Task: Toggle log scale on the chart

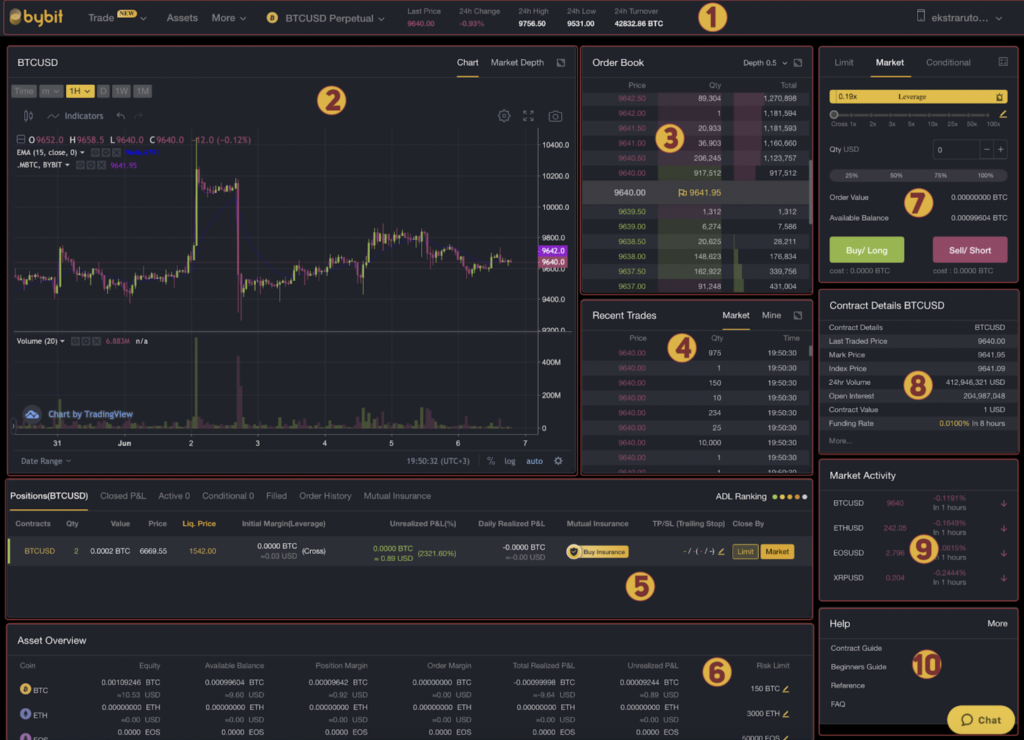Action: pyautogui.click(x=509, y=461)
